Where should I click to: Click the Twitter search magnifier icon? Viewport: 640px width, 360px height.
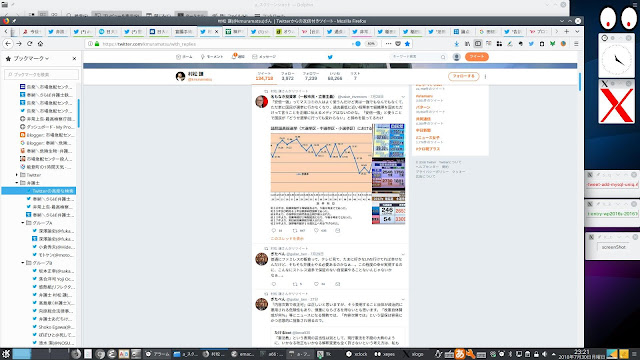(x=443, y=57)
